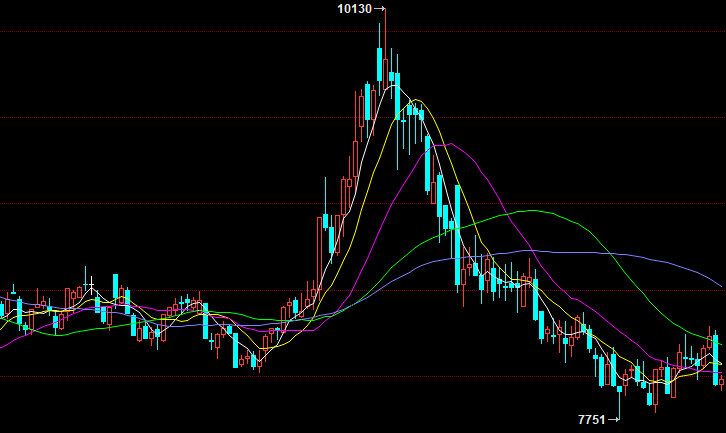This screenshot has height=433, width=726.
Task: Select the lowest candlestick above the 7751 marker
Action: [620, 388]
